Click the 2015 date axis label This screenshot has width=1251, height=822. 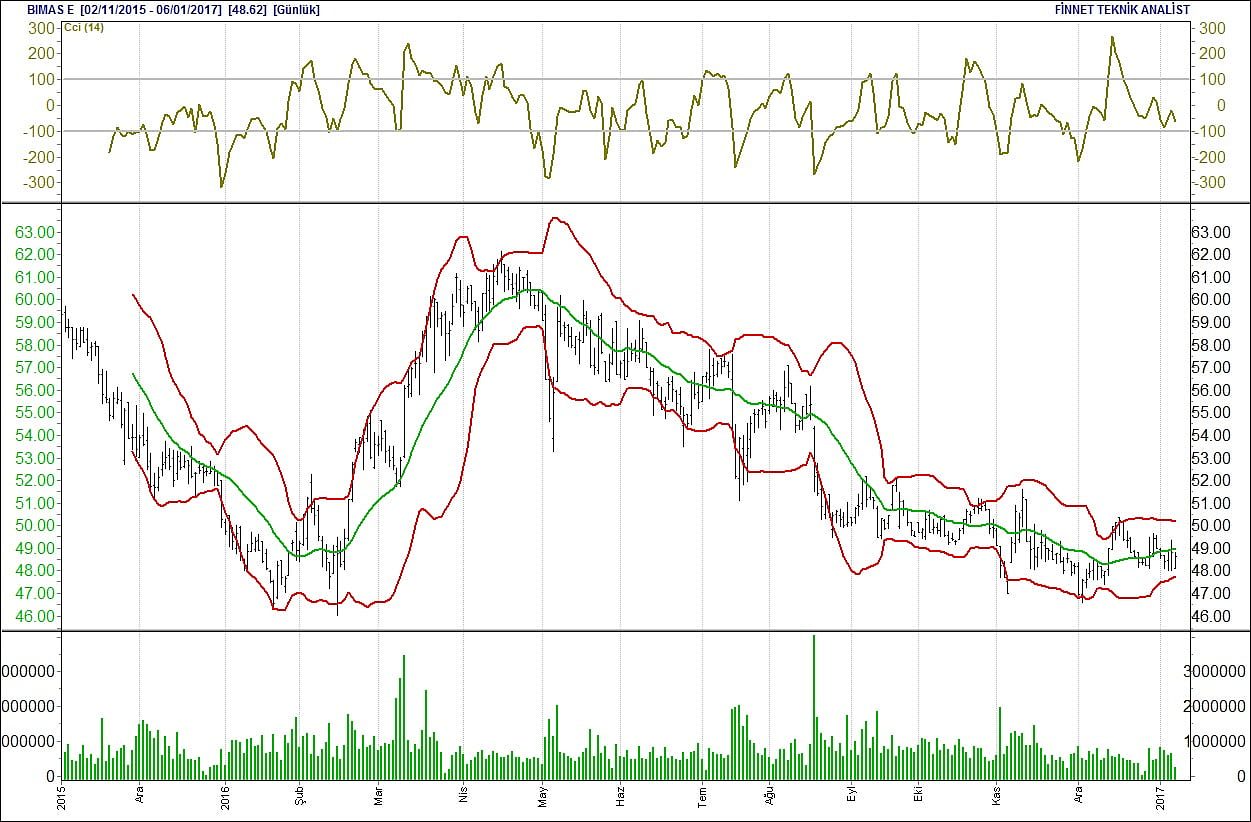point(61,797)
